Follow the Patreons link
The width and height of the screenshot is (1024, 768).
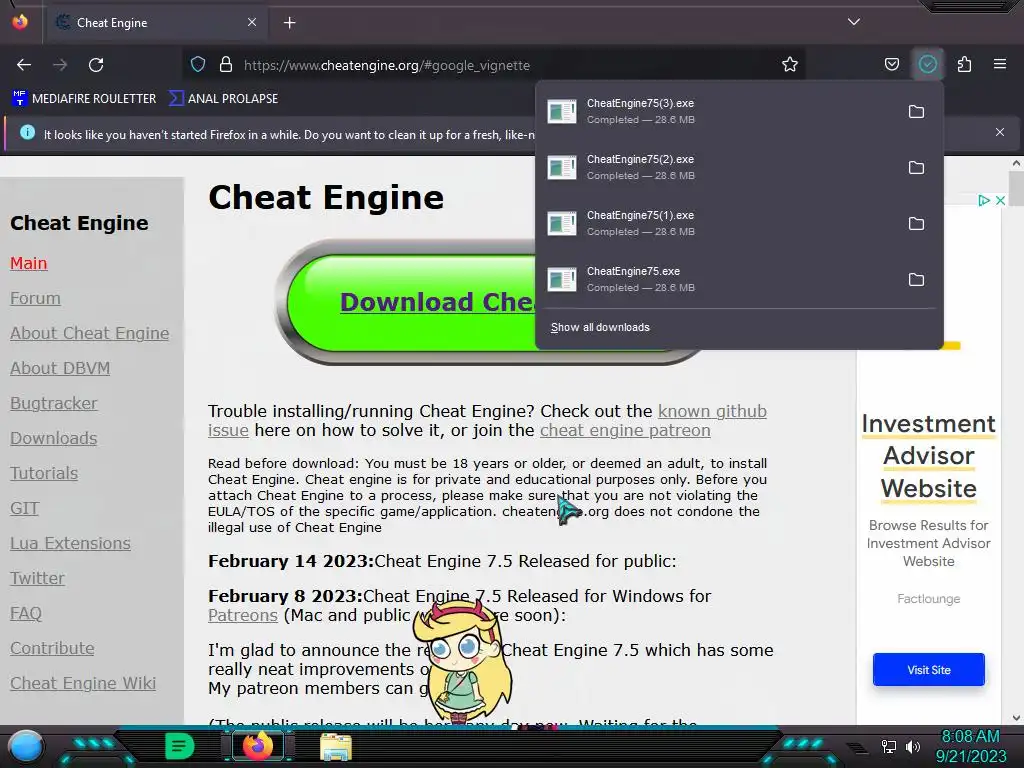[243, 615]
